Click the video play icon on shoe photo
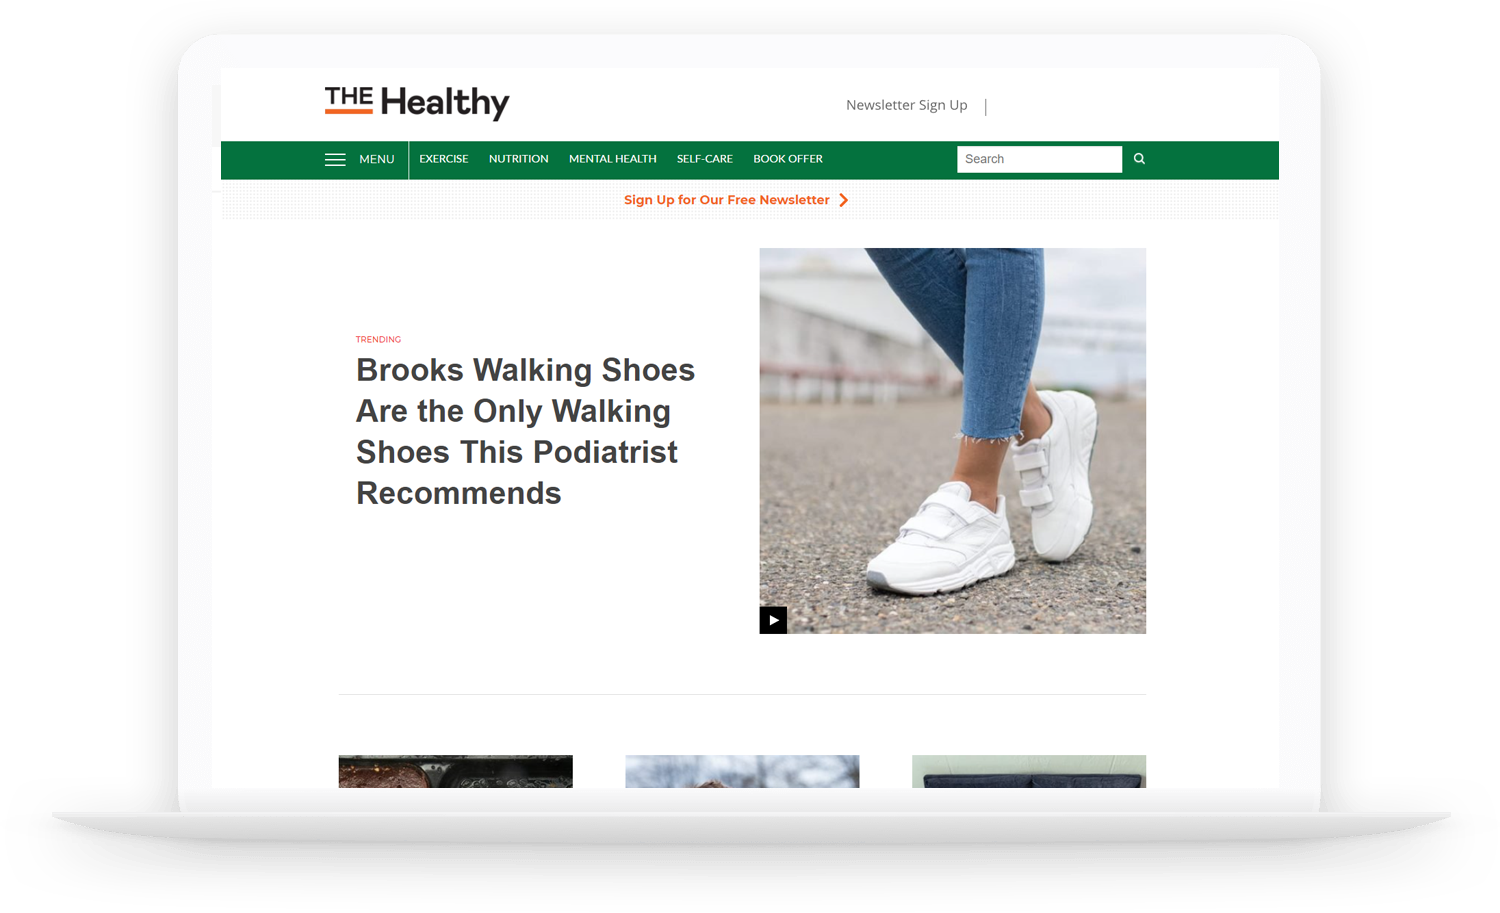1500x913 pixels. point(773,620)
